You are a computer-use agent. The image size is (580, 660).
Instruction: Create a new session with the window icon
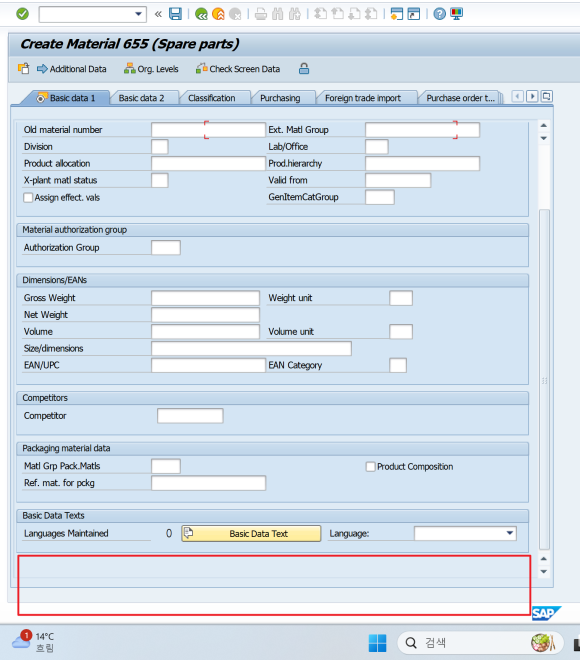click(397, 14)
